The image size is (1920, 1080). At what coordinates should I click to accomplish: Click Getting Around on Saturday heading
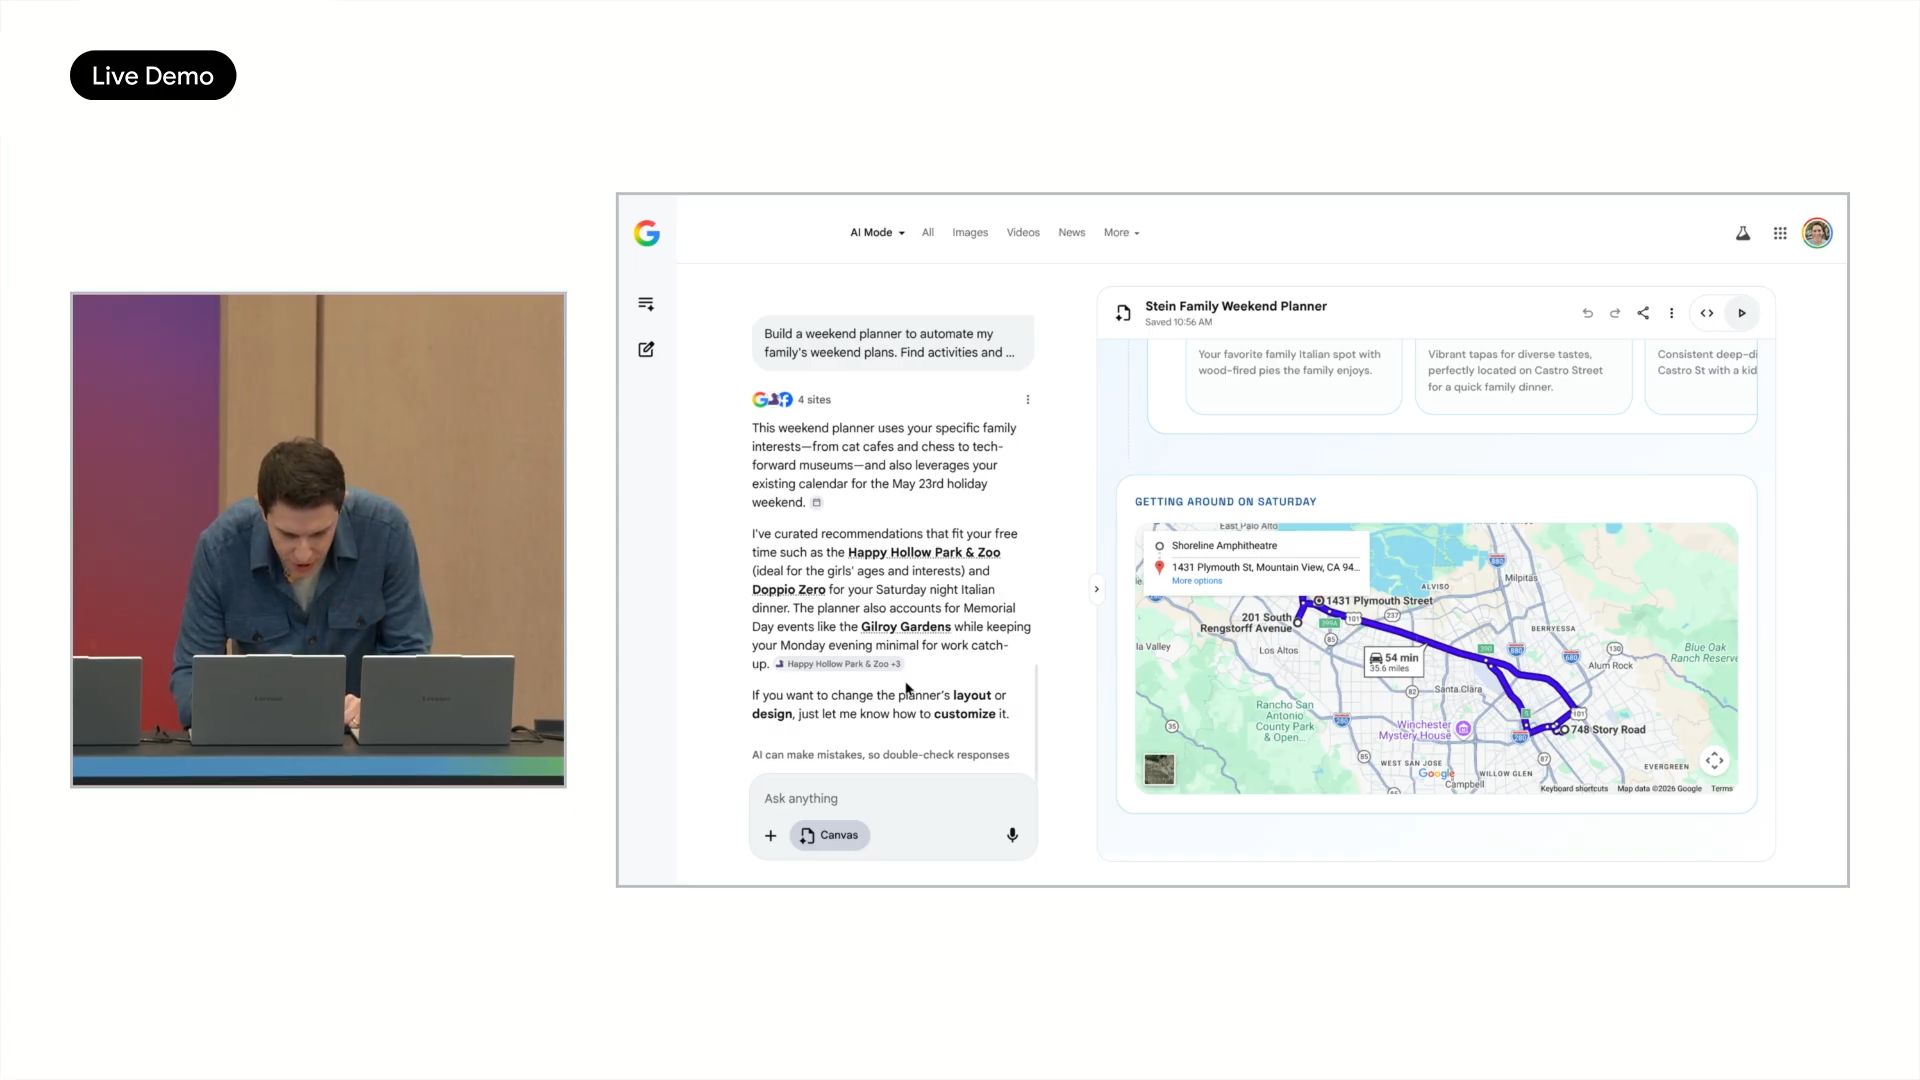[1225, 502]
